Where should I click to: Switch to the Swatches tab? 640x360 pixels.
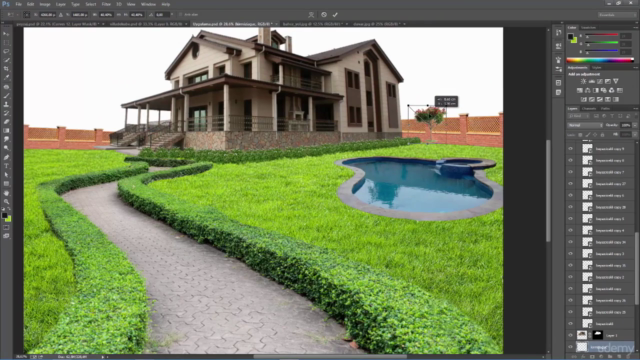point(588,28)
